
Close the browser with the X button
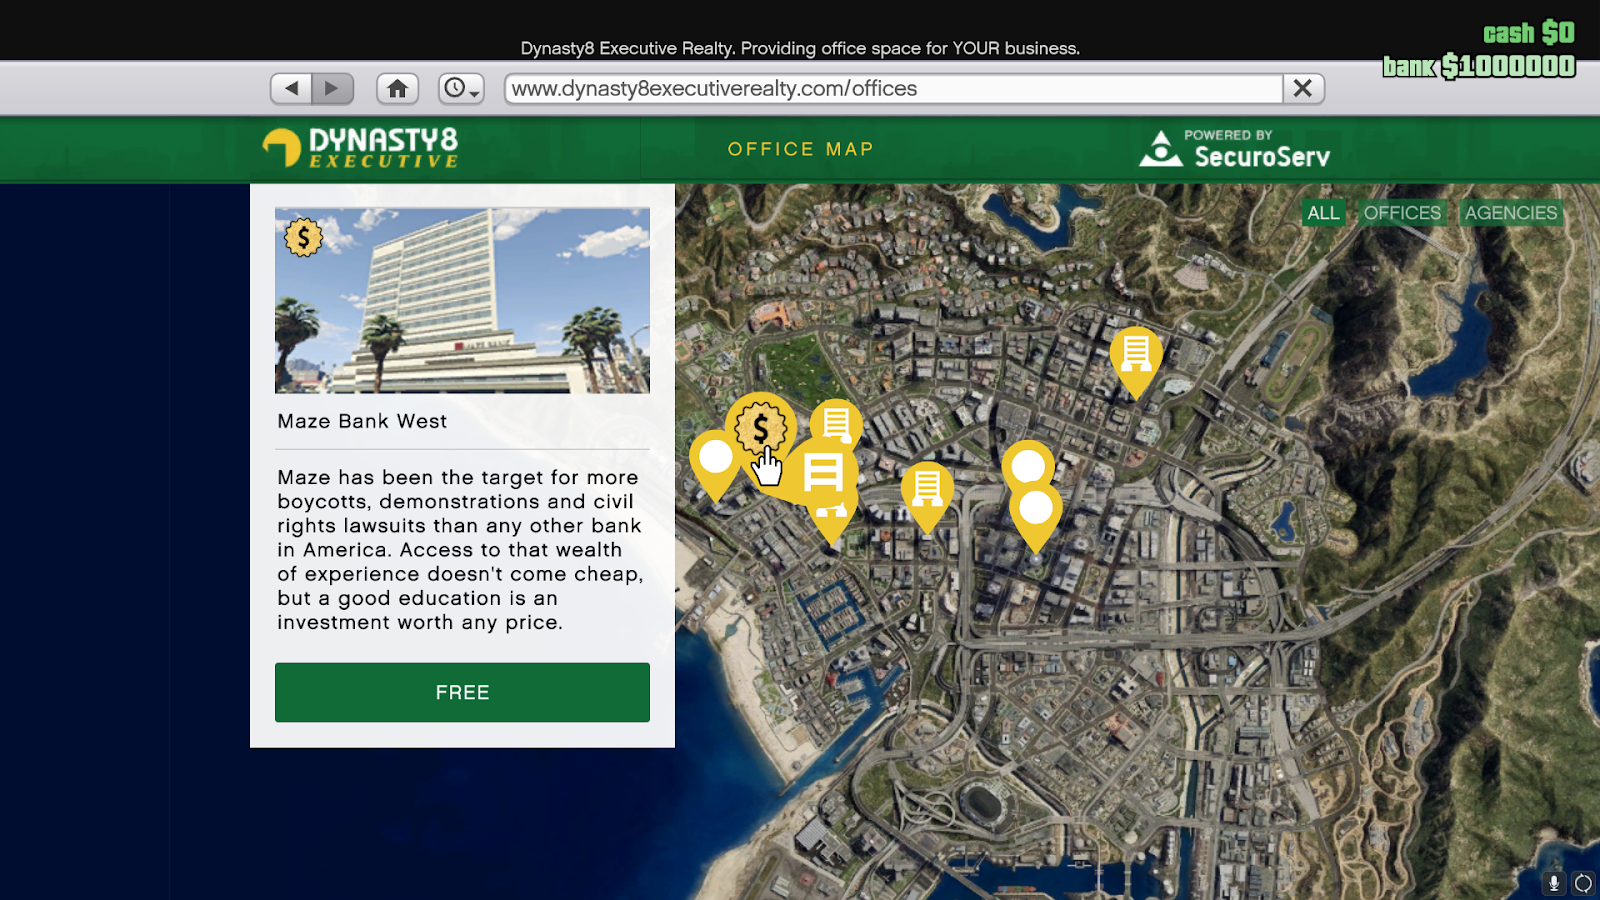click(1303, 88)
